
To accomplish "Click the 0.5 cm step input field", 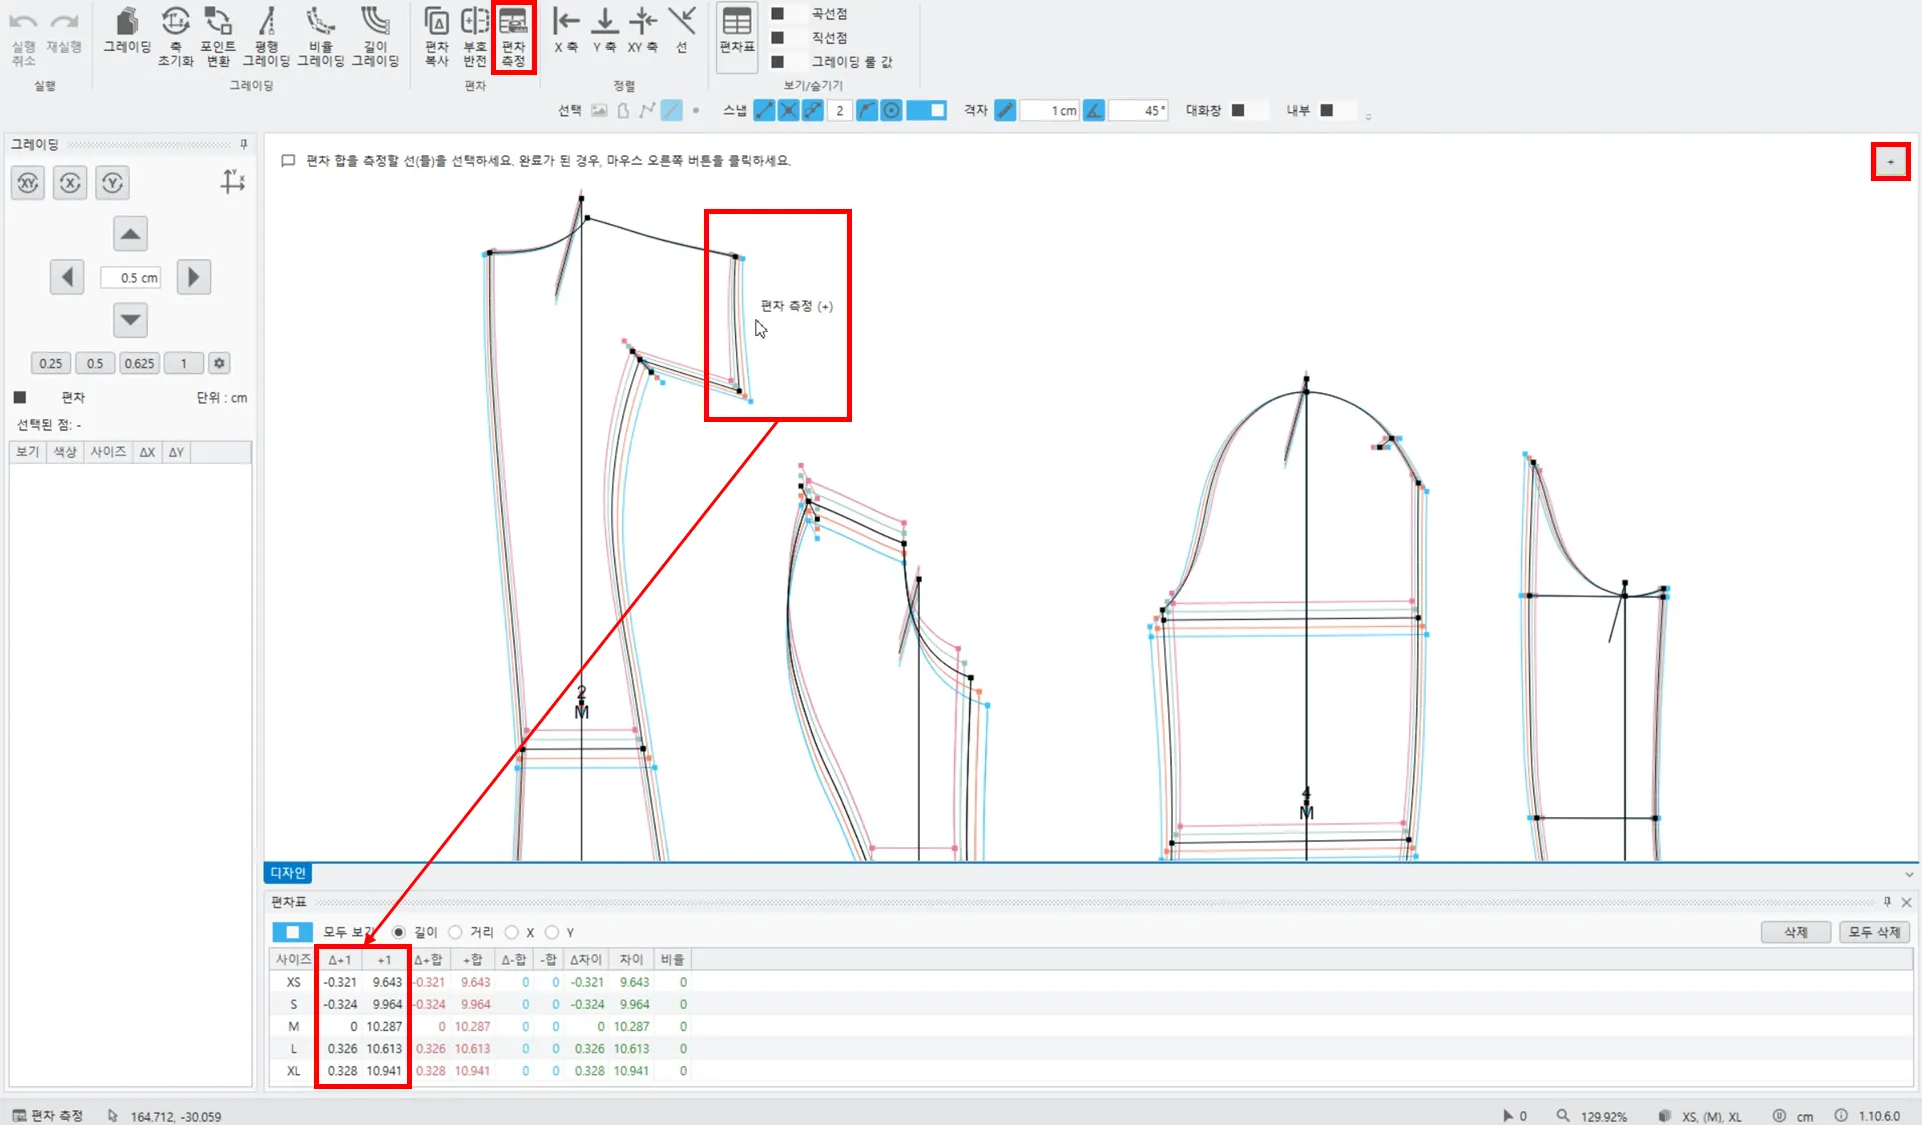I will tap(131, 277).
